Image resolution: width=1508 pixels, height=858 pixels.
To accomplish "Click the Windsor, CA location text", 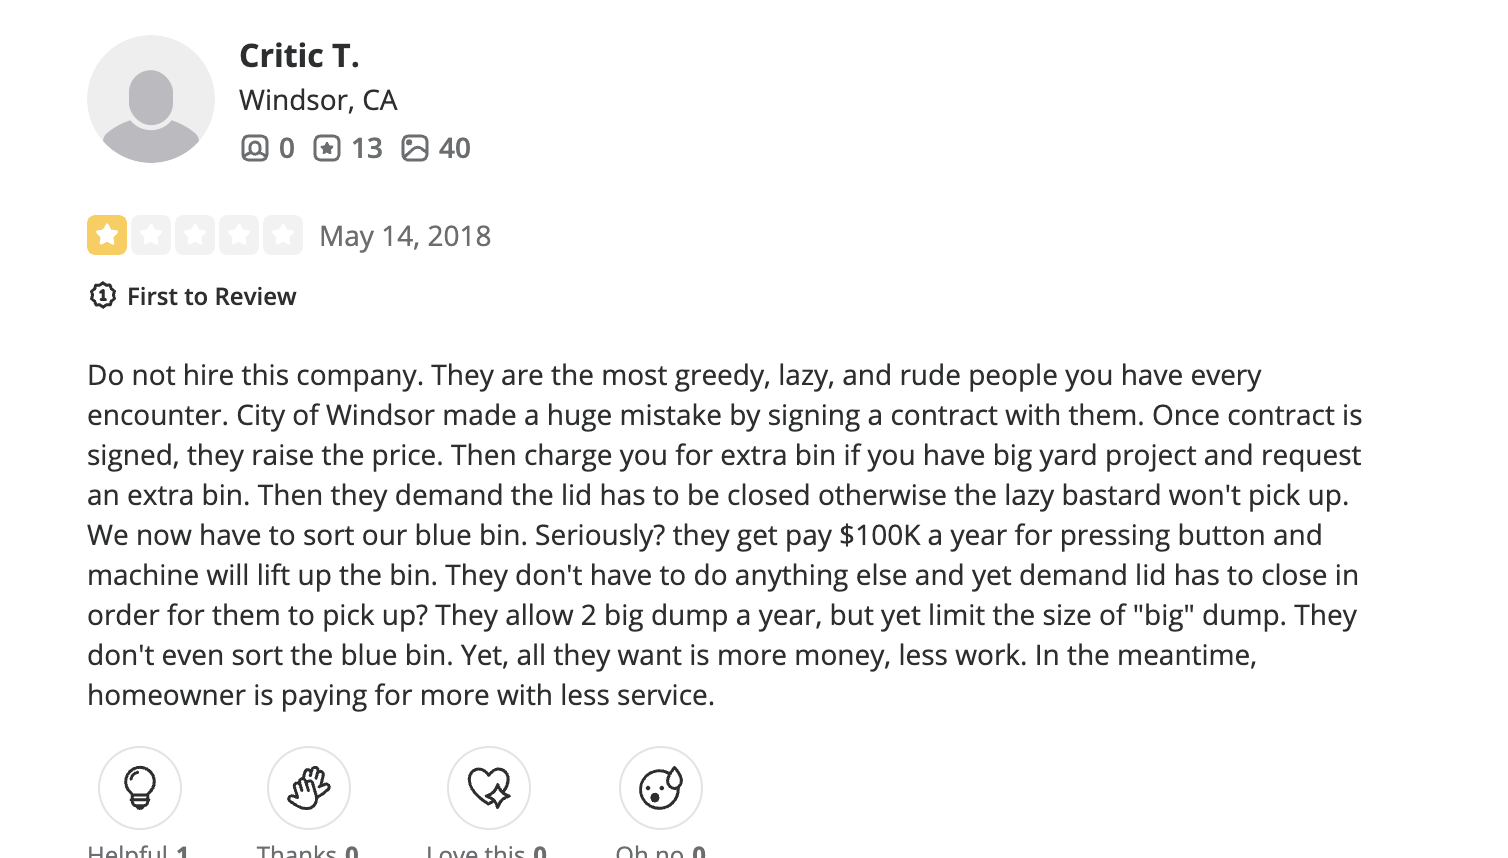I will coord(318,100).
